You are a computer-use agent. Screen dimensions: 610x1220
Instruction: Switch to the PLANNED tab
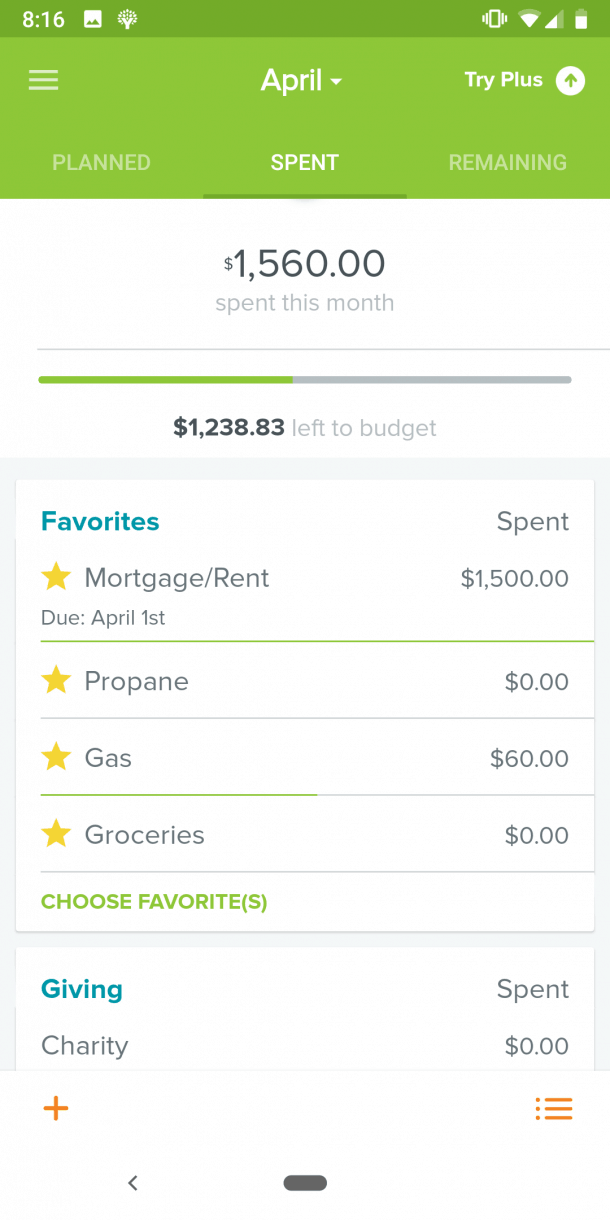(x=101, y=162)
